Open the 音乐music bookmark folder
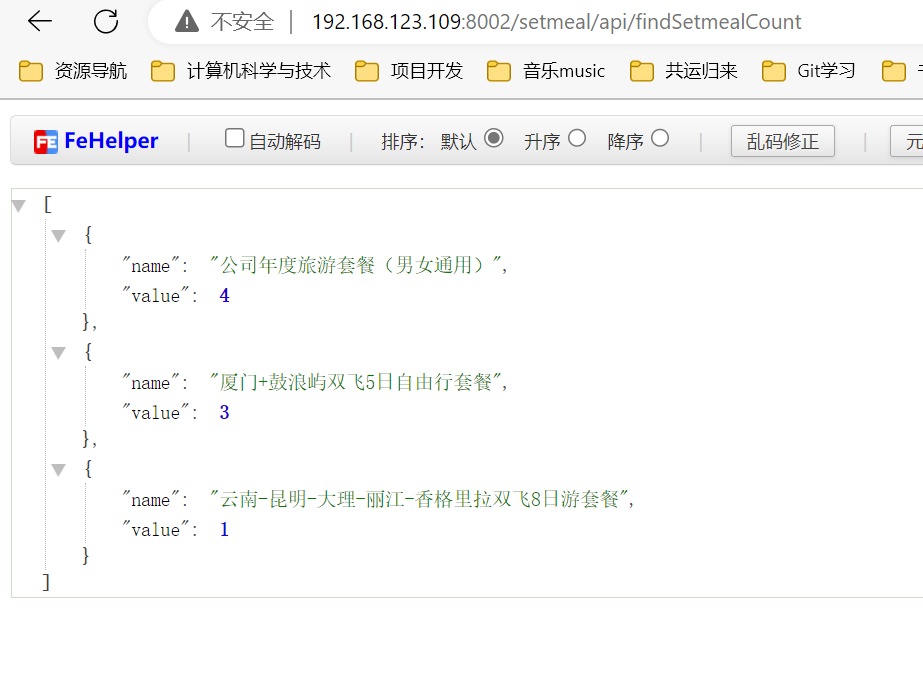 point(546,71)
